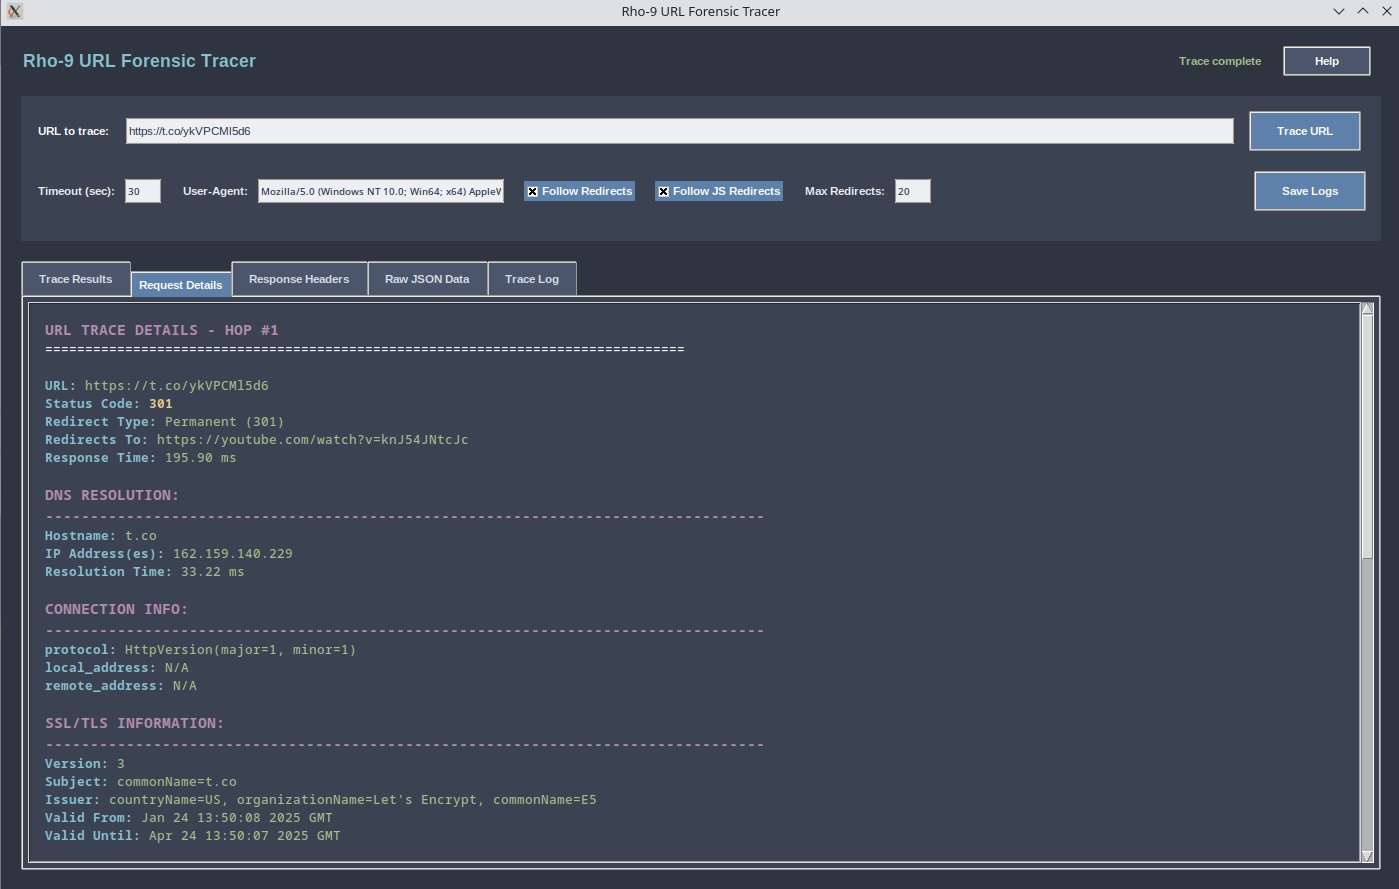Open the Trace Log tab
This screenshot has height=889, width=1399.
pyautogui.click(x=532, y=278)
